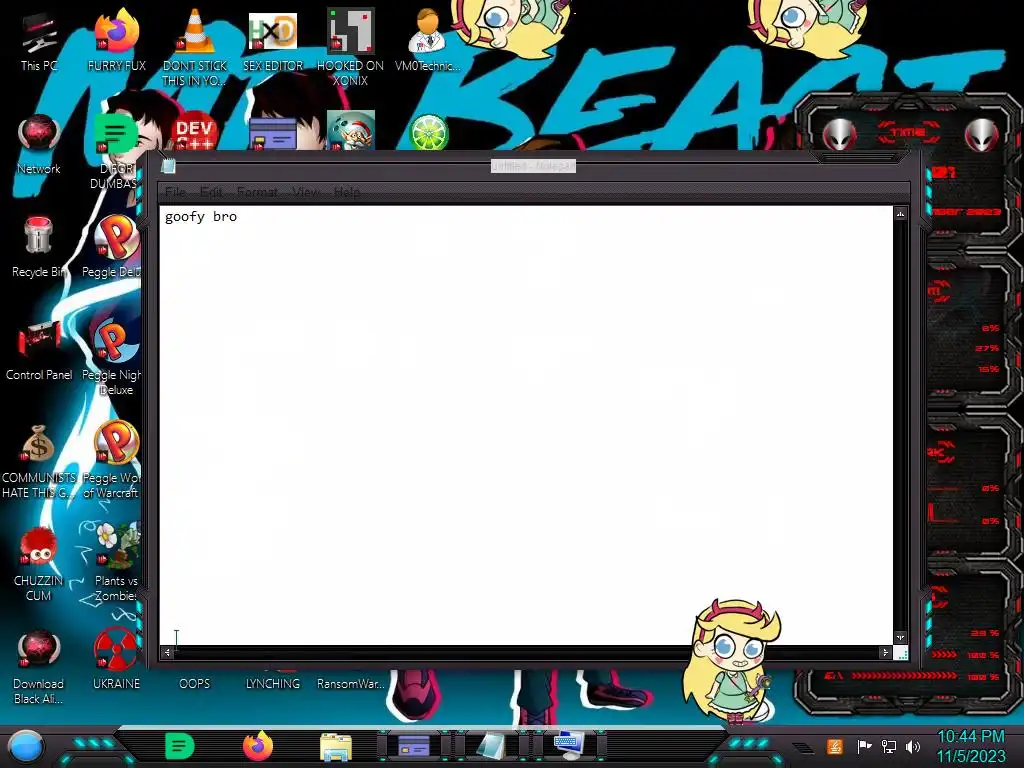1024x768 pixels.
Task: Select the Download Black Ali... desktop icon
Action: [x=39, y=667]
